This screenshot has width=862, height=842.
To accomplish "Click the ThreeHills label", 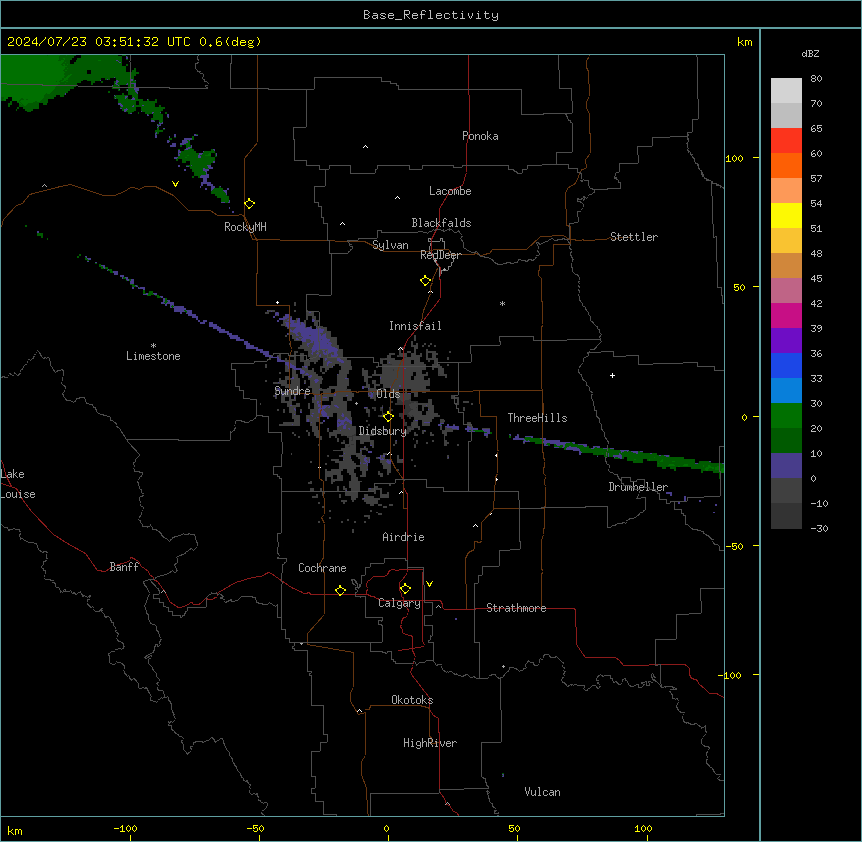I will pyautogui.click(x=538, y=418).
